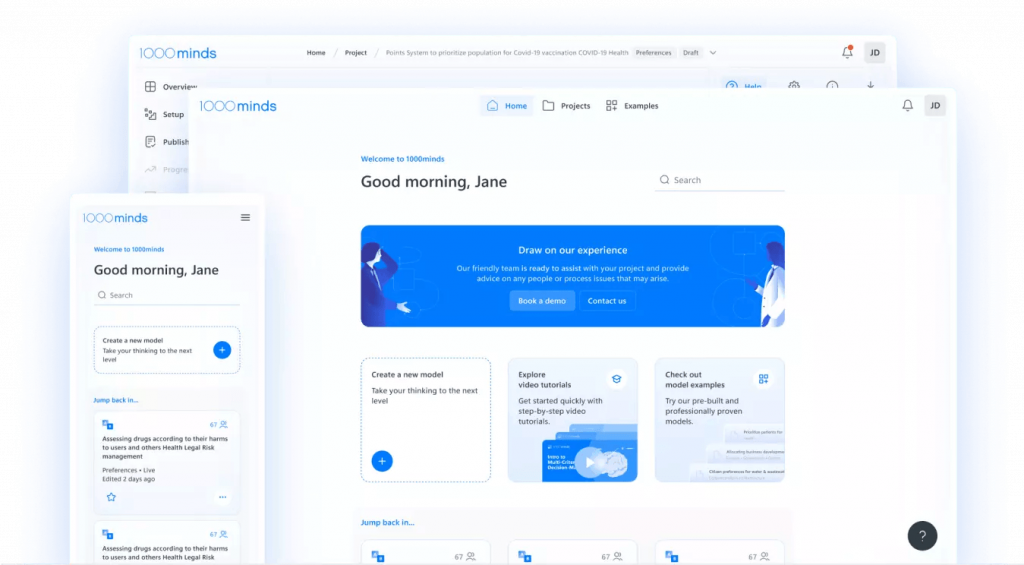
Task: Play the video tutorial thumbnail
Action: [x=590, y=462]
